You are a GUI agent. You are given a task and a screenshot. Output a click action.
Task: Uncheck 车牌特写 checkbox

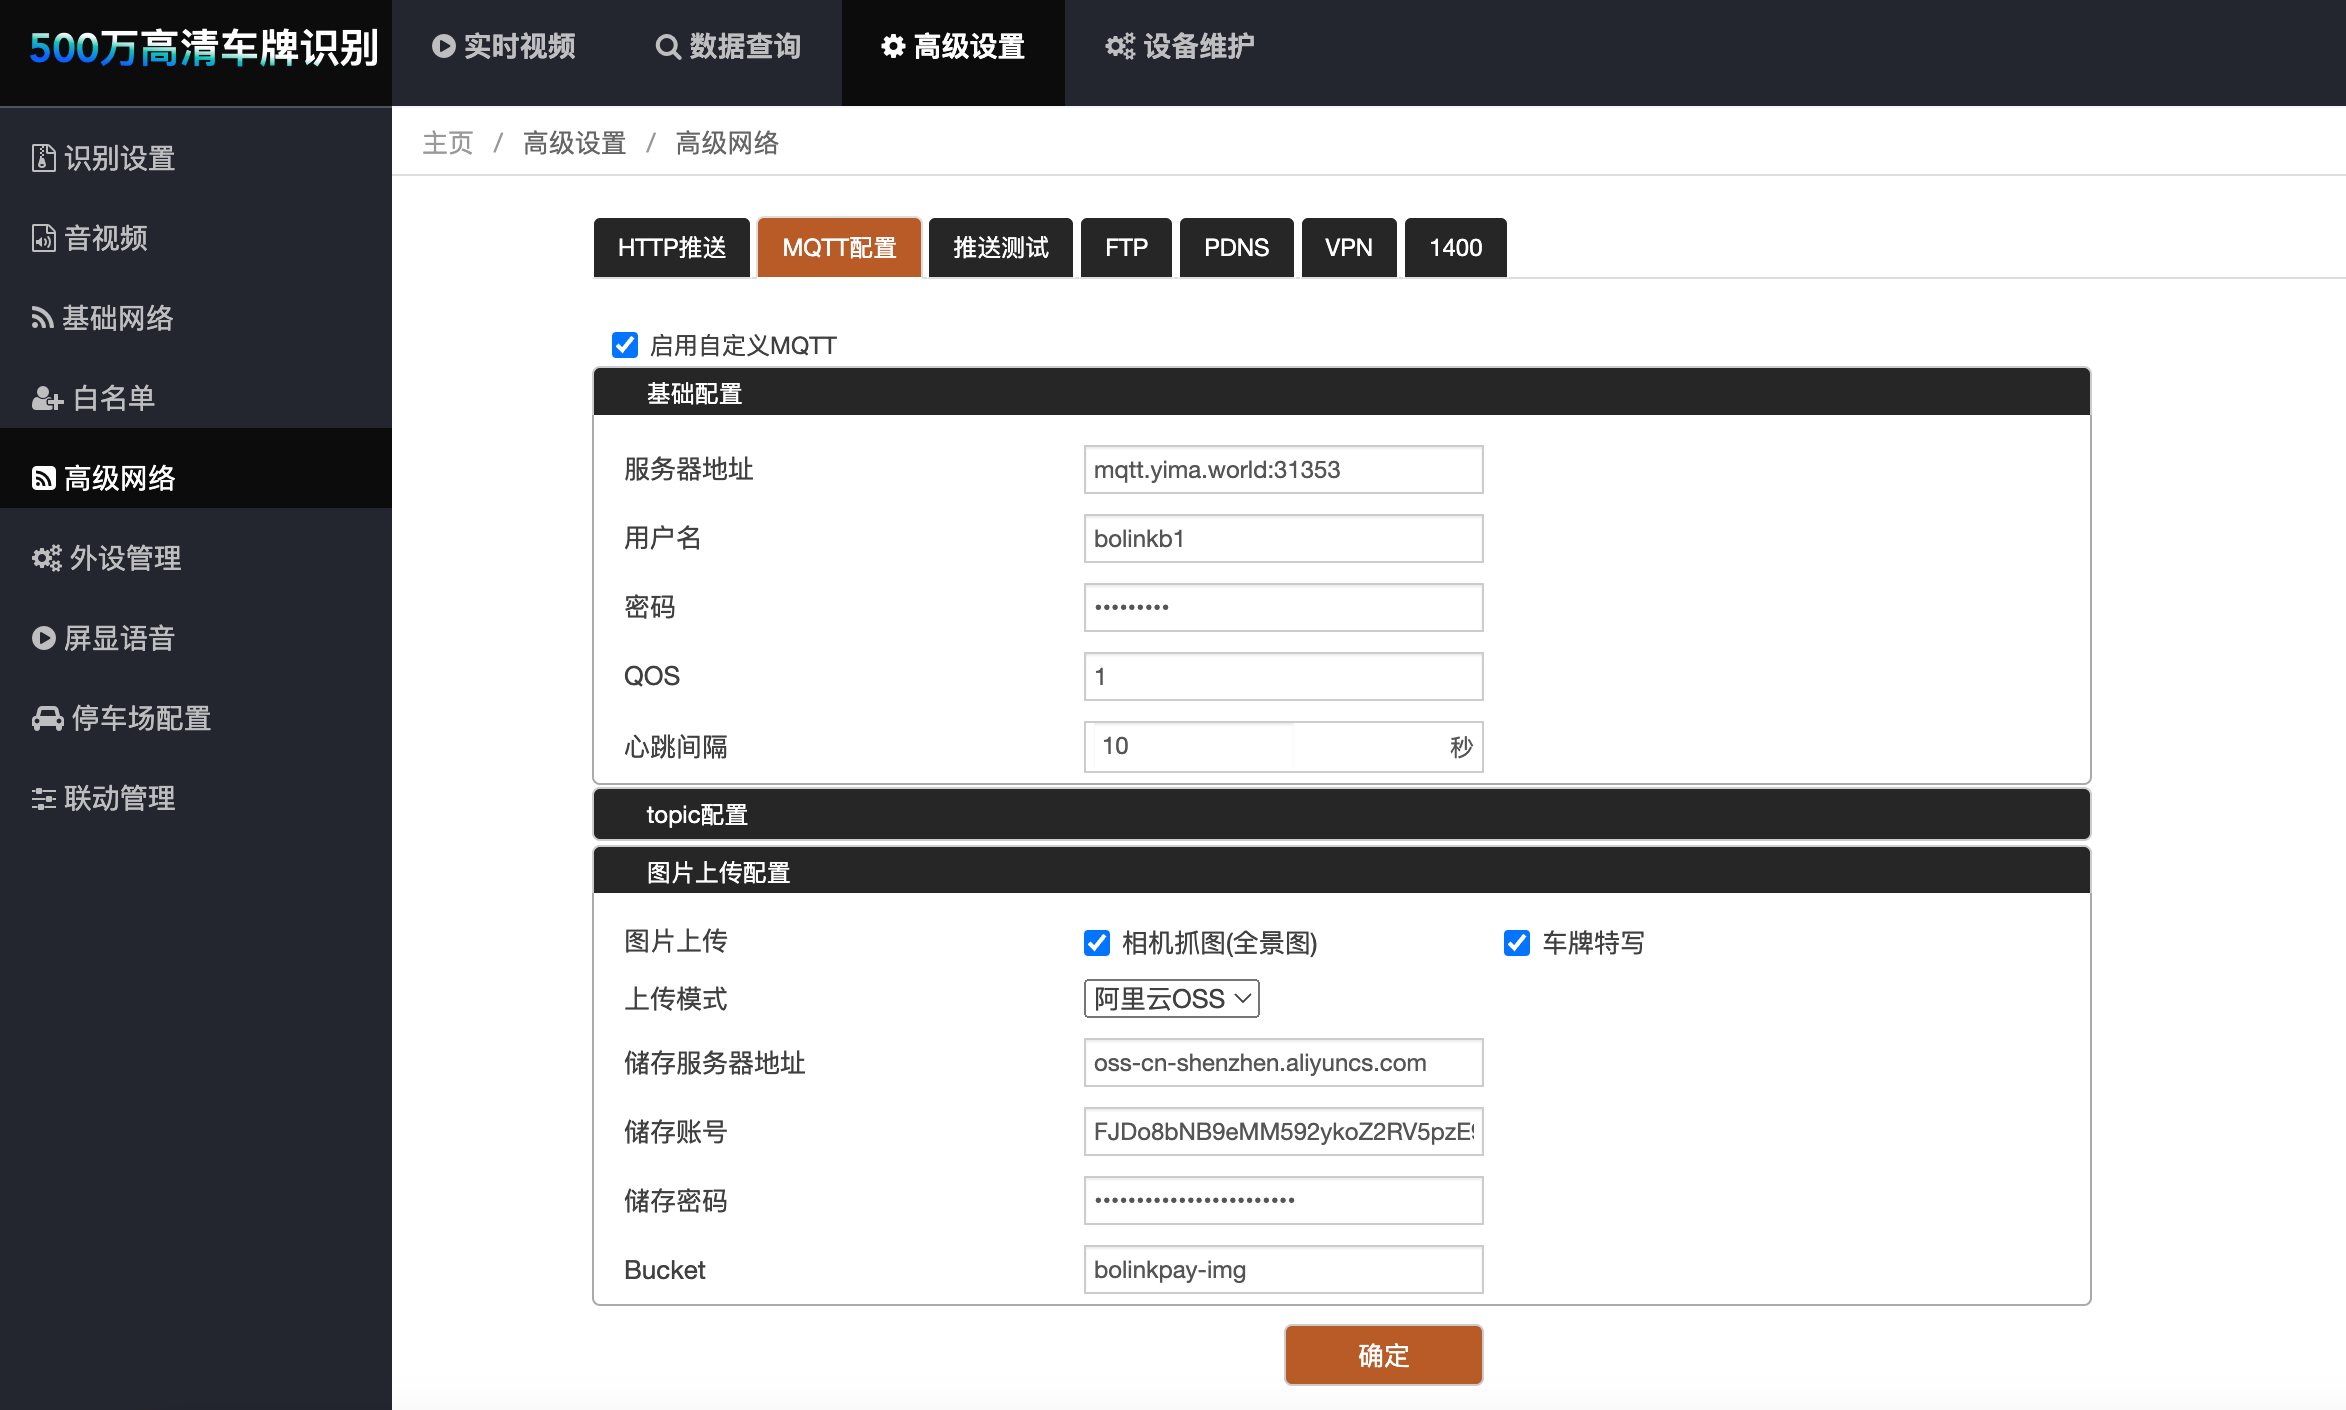tap(1517, 943)
